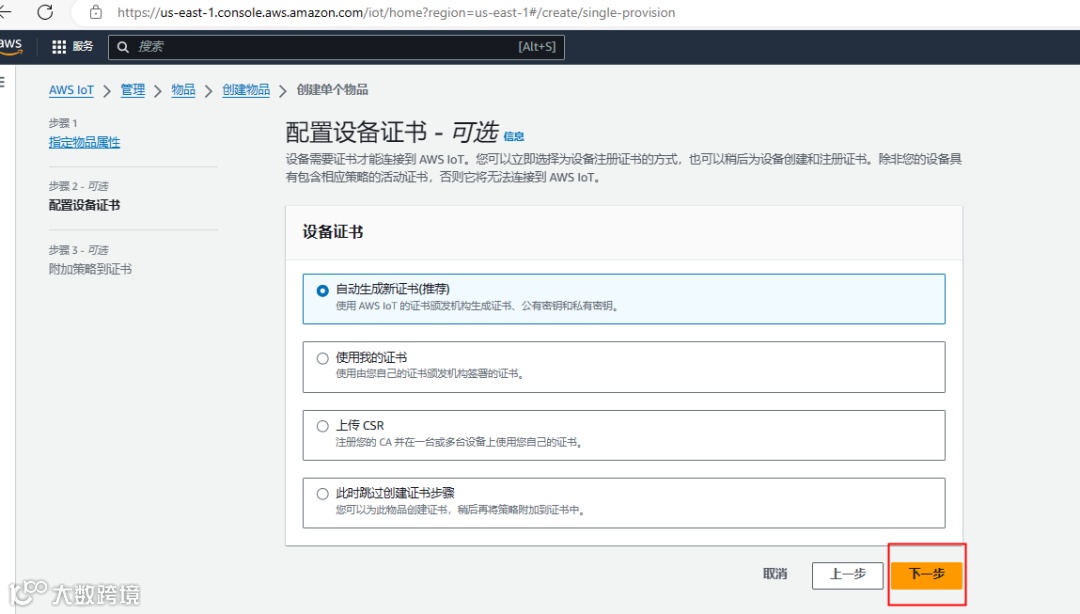The width and height of the screenshot is (1080, 614).
Task: Click the 设备证书 section heading
Action: click(333, 232)
